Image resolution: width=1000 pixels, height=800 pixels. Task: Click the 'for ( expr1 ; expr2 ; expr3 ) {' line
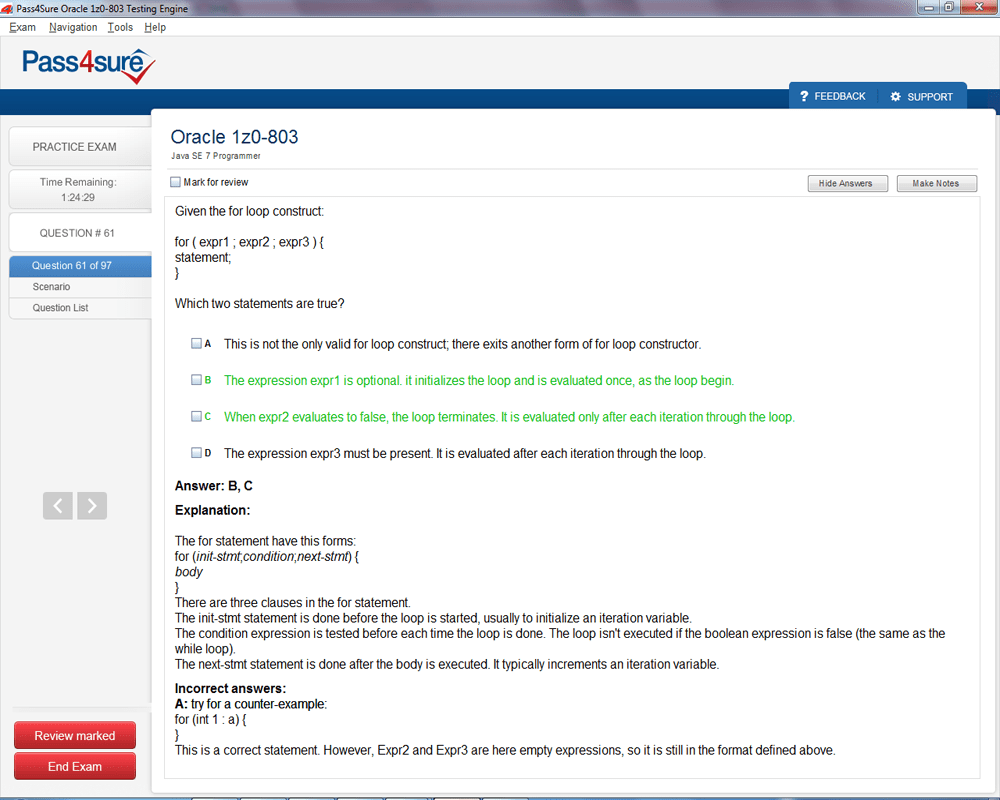pyautogui.click(x=249, y=242)
